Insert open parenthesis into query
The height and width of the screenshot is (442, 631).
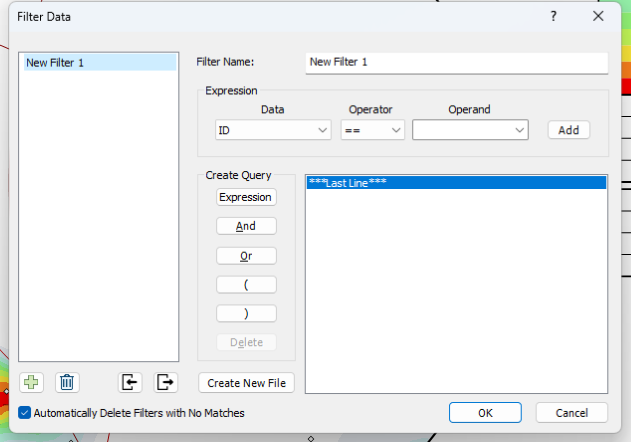pos(246,285)
